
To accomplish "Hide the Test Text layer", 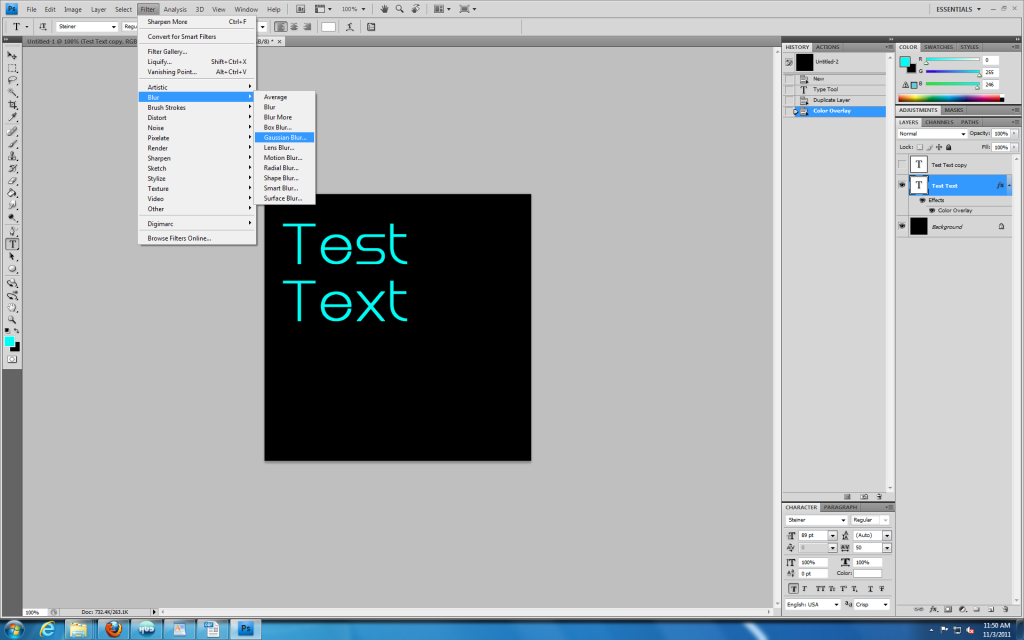I will (902, 185).
